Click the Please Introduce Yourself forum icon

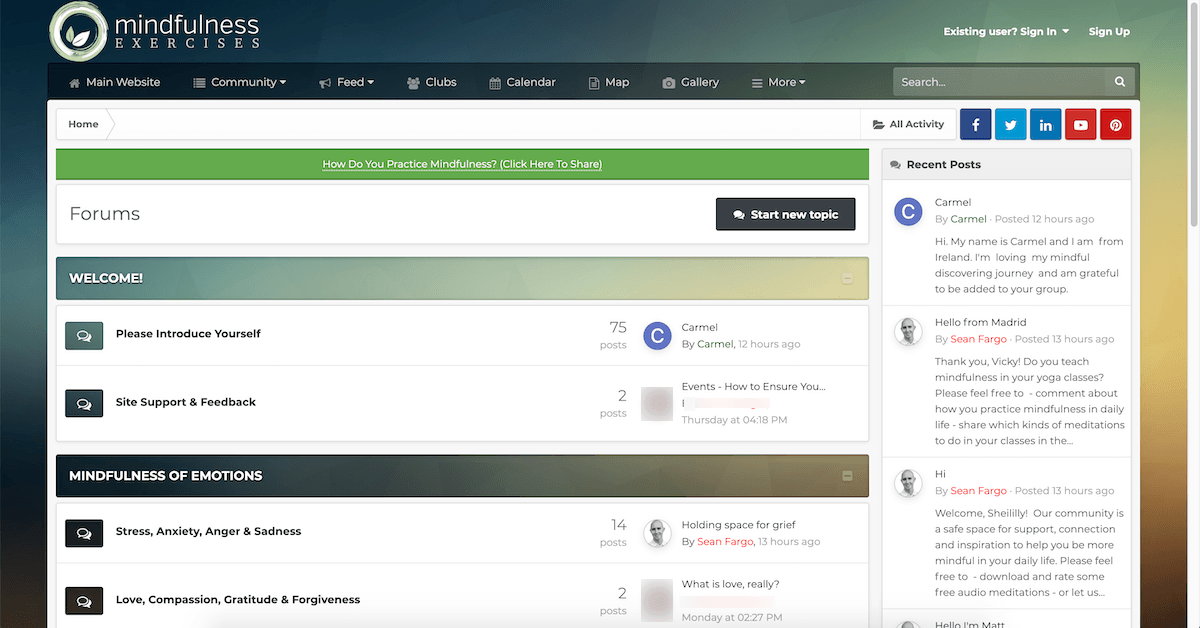[84, 335]
